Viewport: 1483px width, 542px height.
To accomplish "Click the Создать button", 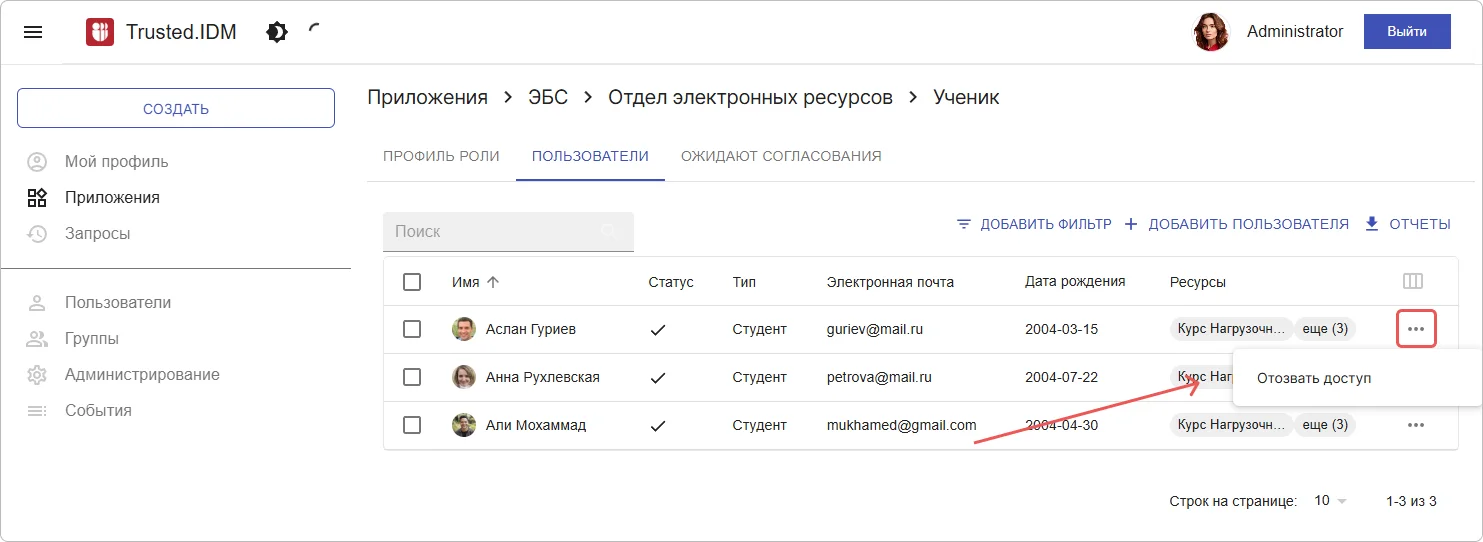I will 176,108.
